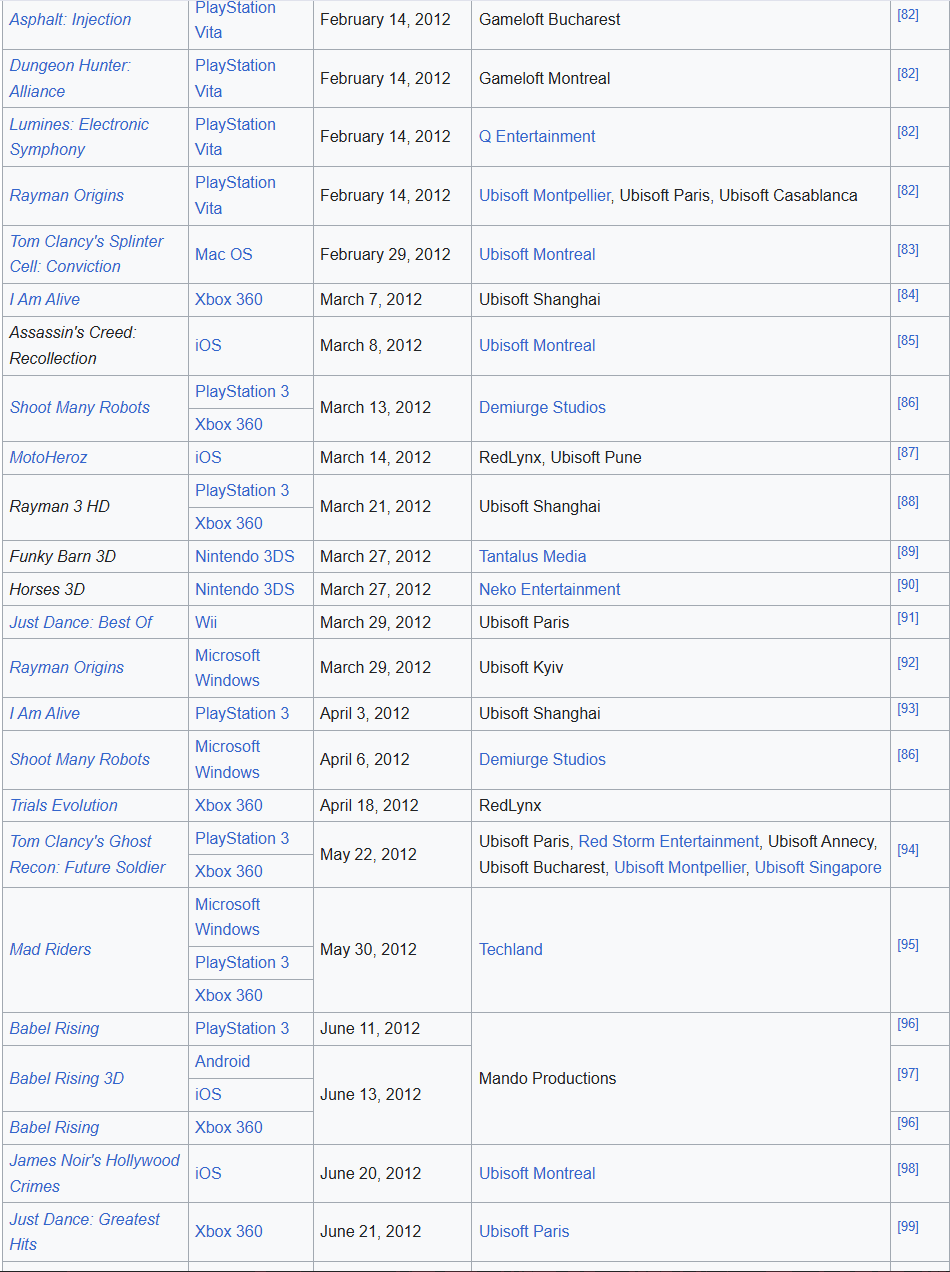The image size is (950, 1272).
Task: Open Babel Rising link in Xbox 360 row
Action: tap(54, 1127)
